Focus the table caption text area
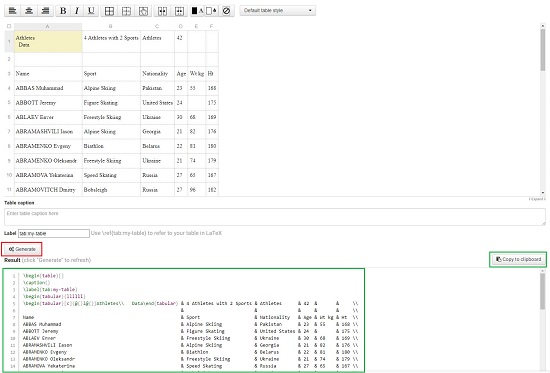550x373 pixels. [x=275, y=217]
